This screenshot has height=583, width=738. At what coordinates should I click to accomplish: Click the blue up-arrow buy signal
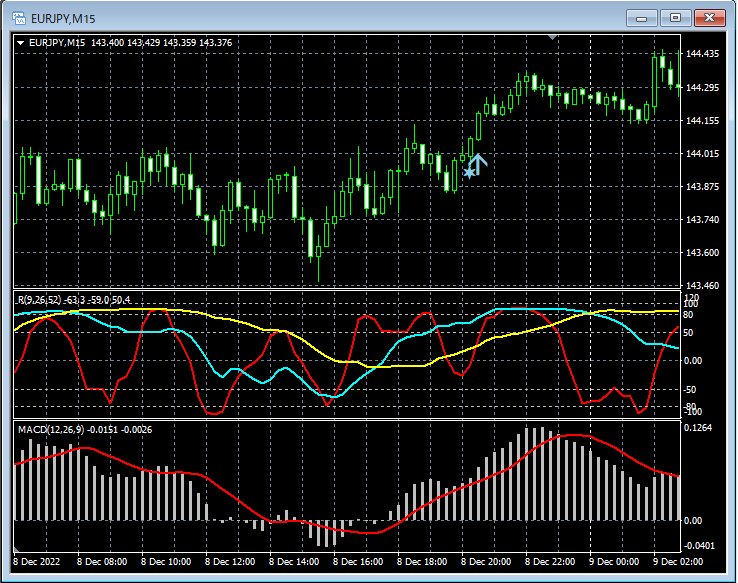(478, 164)
